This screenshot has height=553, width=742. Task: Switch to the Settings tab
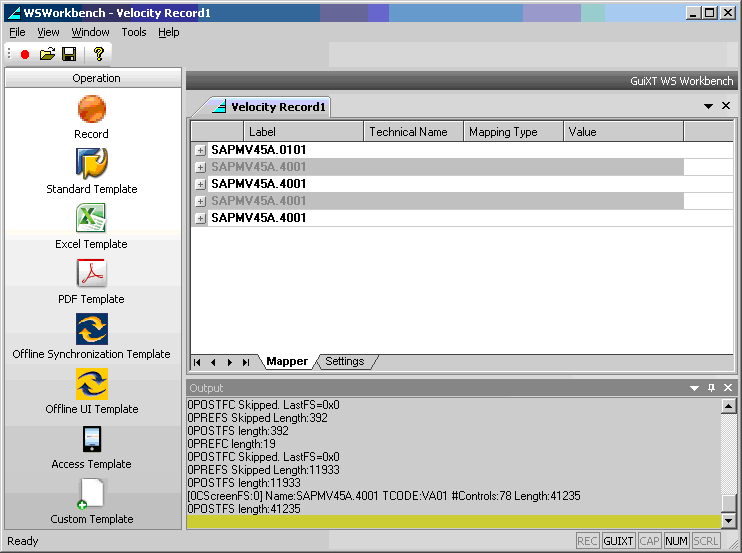pos(344,361)
